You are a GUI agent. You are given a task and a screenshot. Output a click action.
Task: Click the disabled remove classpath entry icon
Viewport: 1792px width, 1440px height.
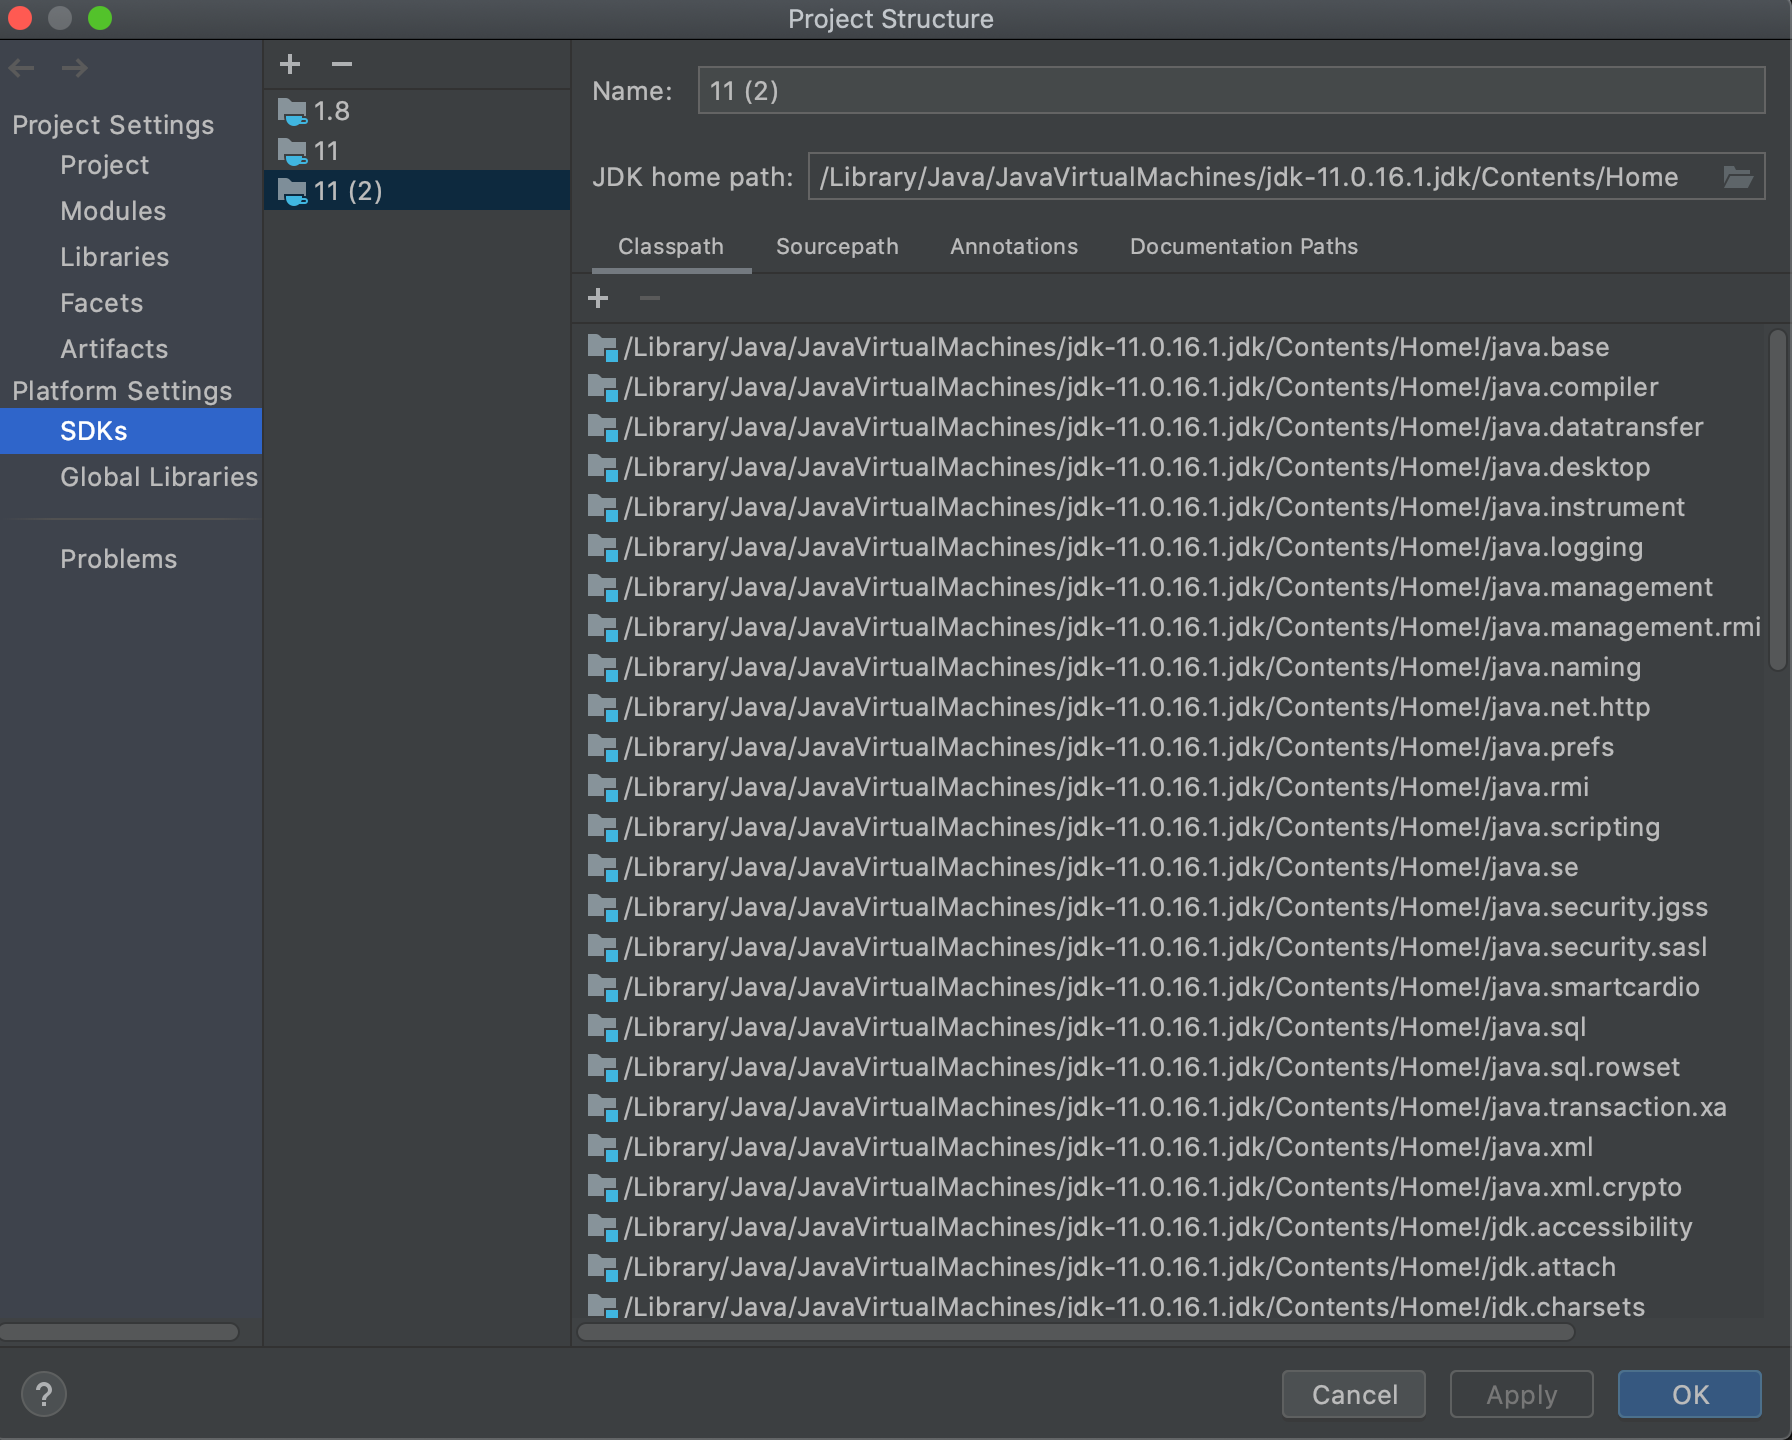[650, 298]
